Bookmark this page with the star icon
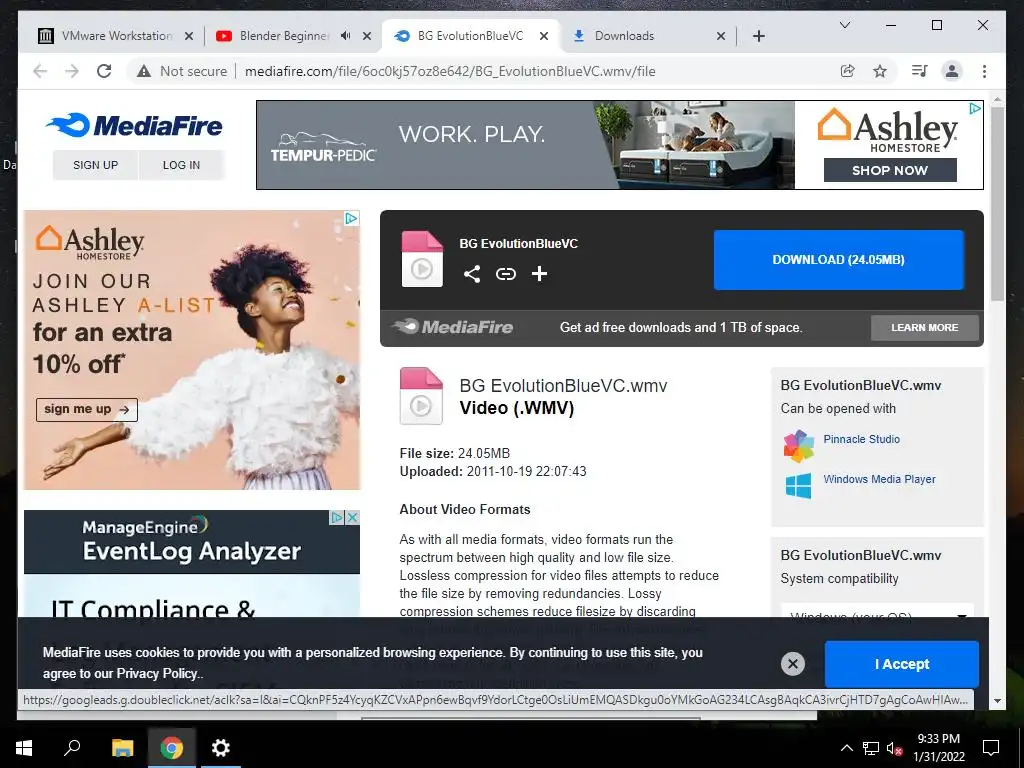1024x768 pixels. 880,71
